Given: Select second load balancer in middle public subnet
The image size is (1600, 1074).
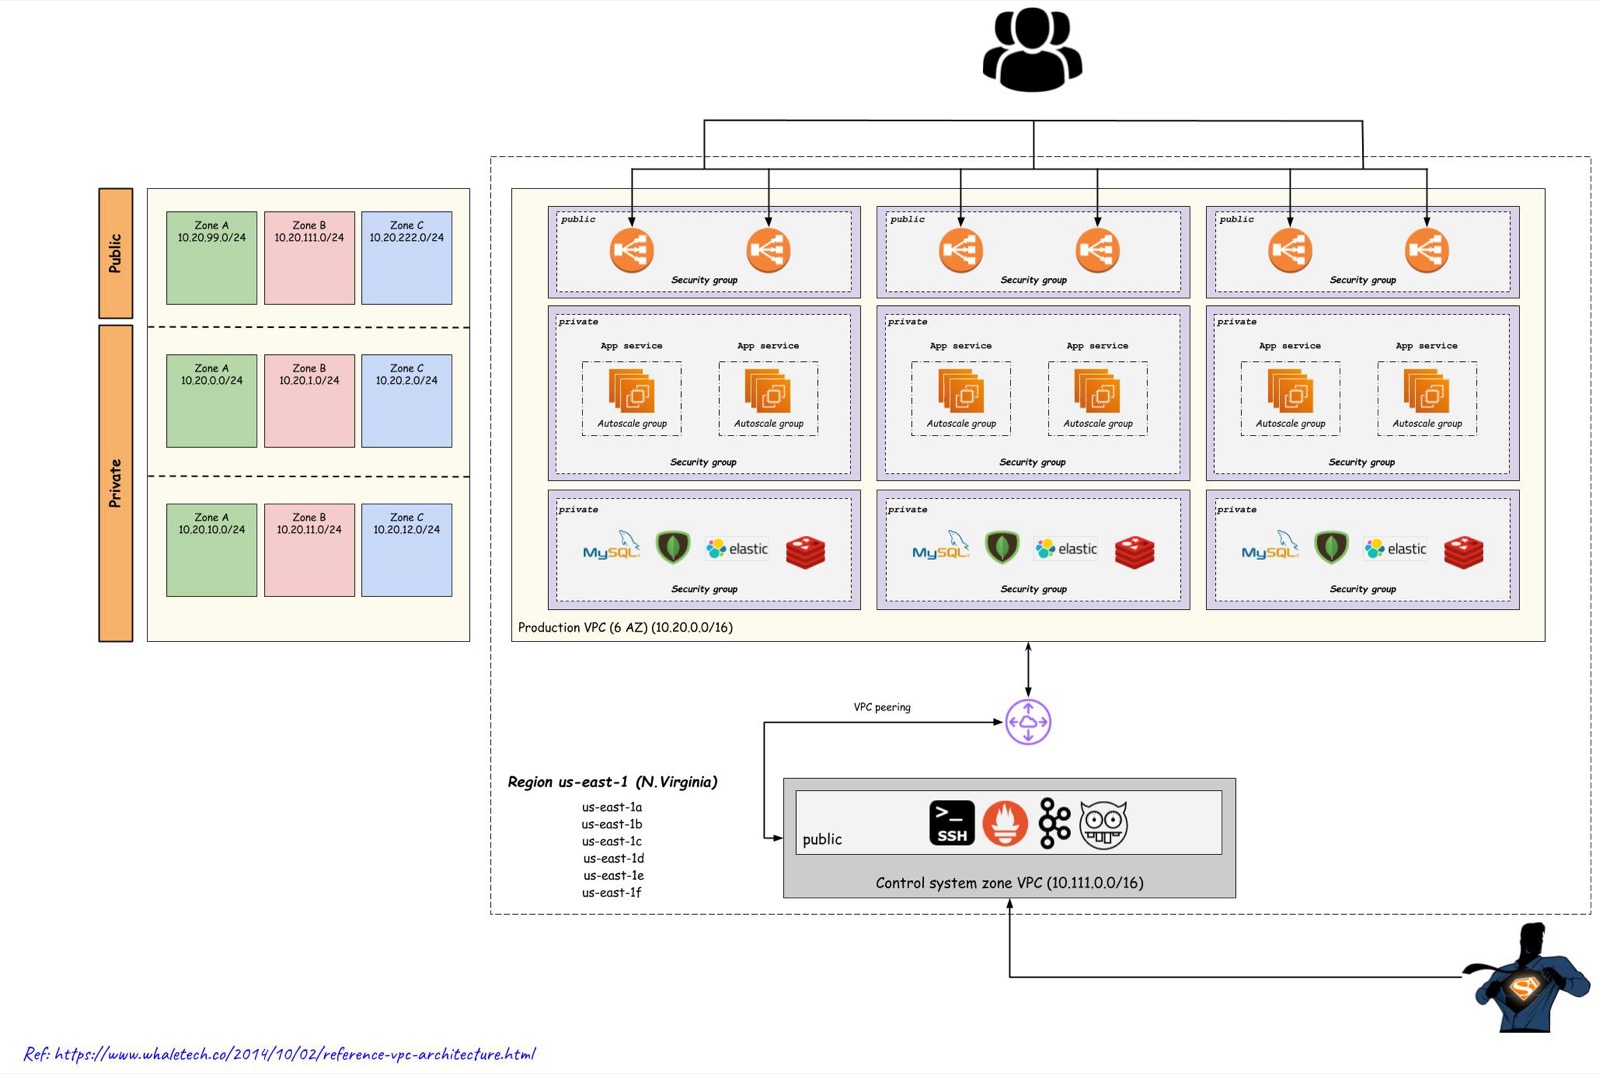Looking at the screenshot, I should click(x=1097, y=250).
